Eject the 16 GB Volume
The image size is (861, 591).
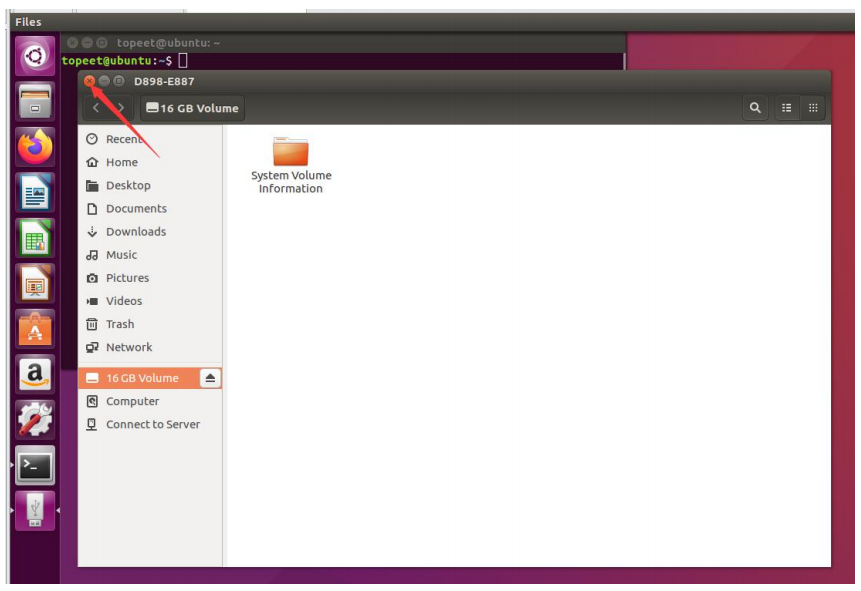(210, 378)
